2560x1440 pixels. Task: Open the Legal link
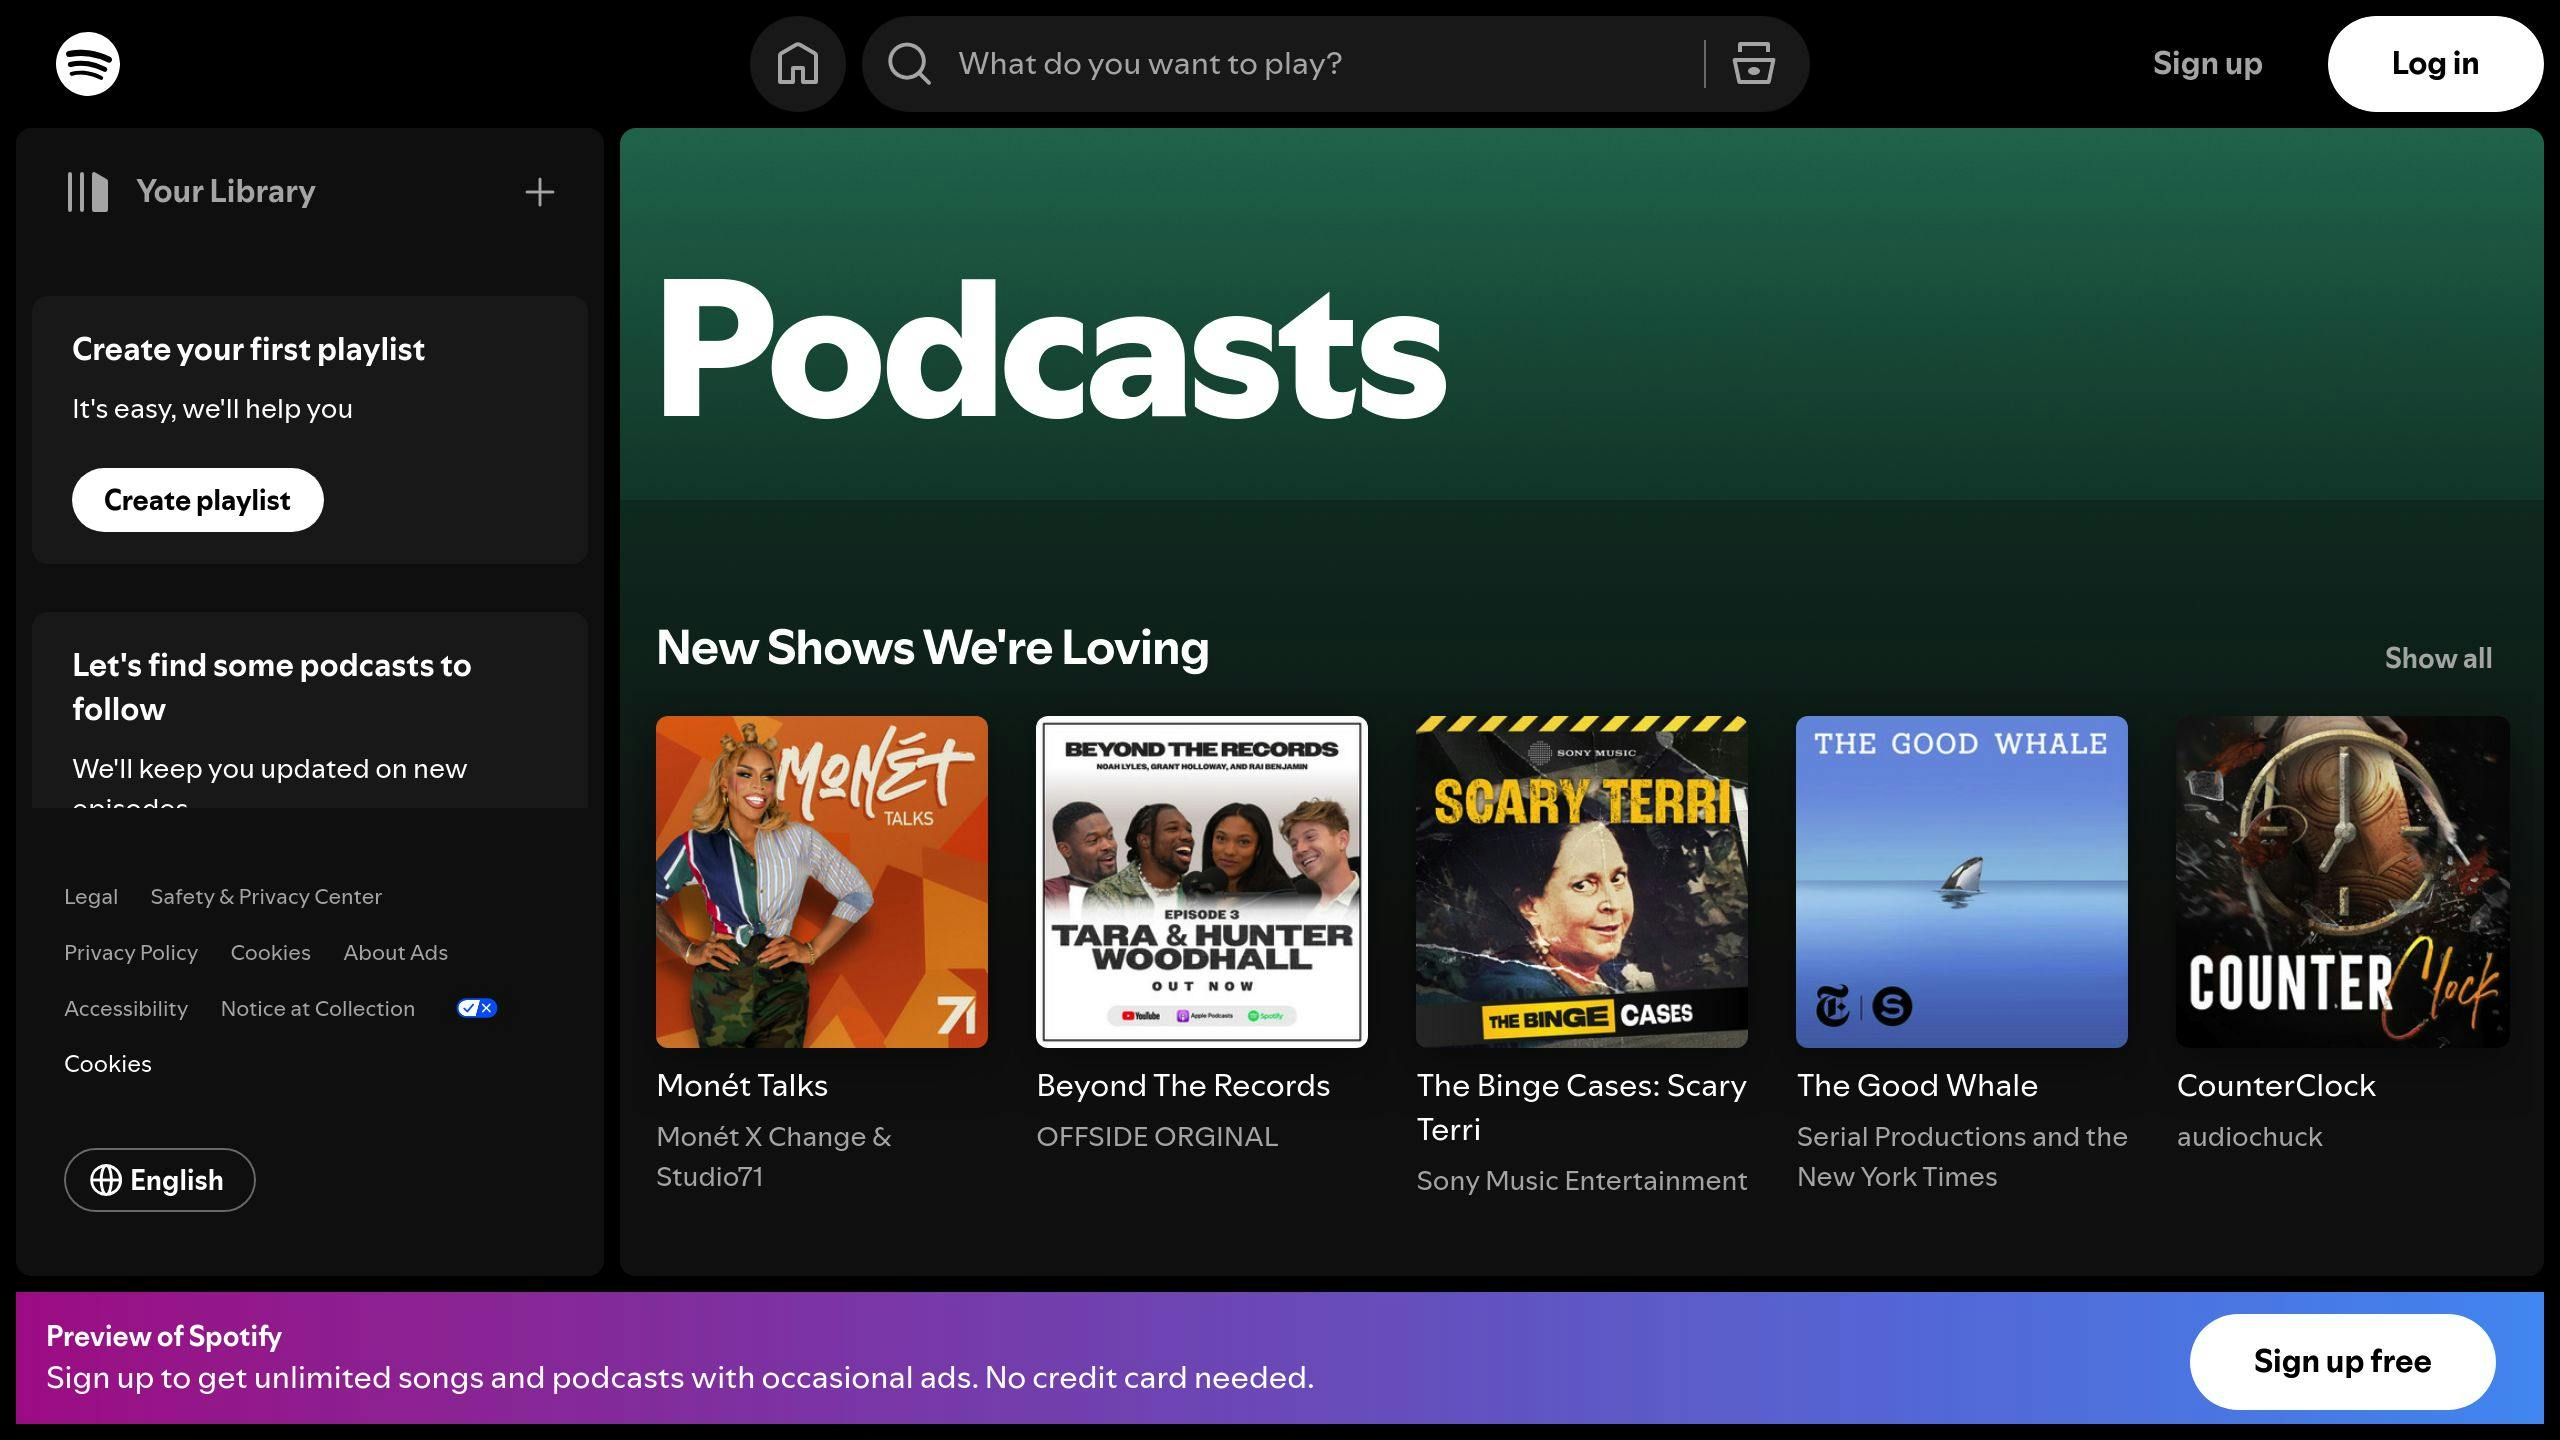[91, 897]
